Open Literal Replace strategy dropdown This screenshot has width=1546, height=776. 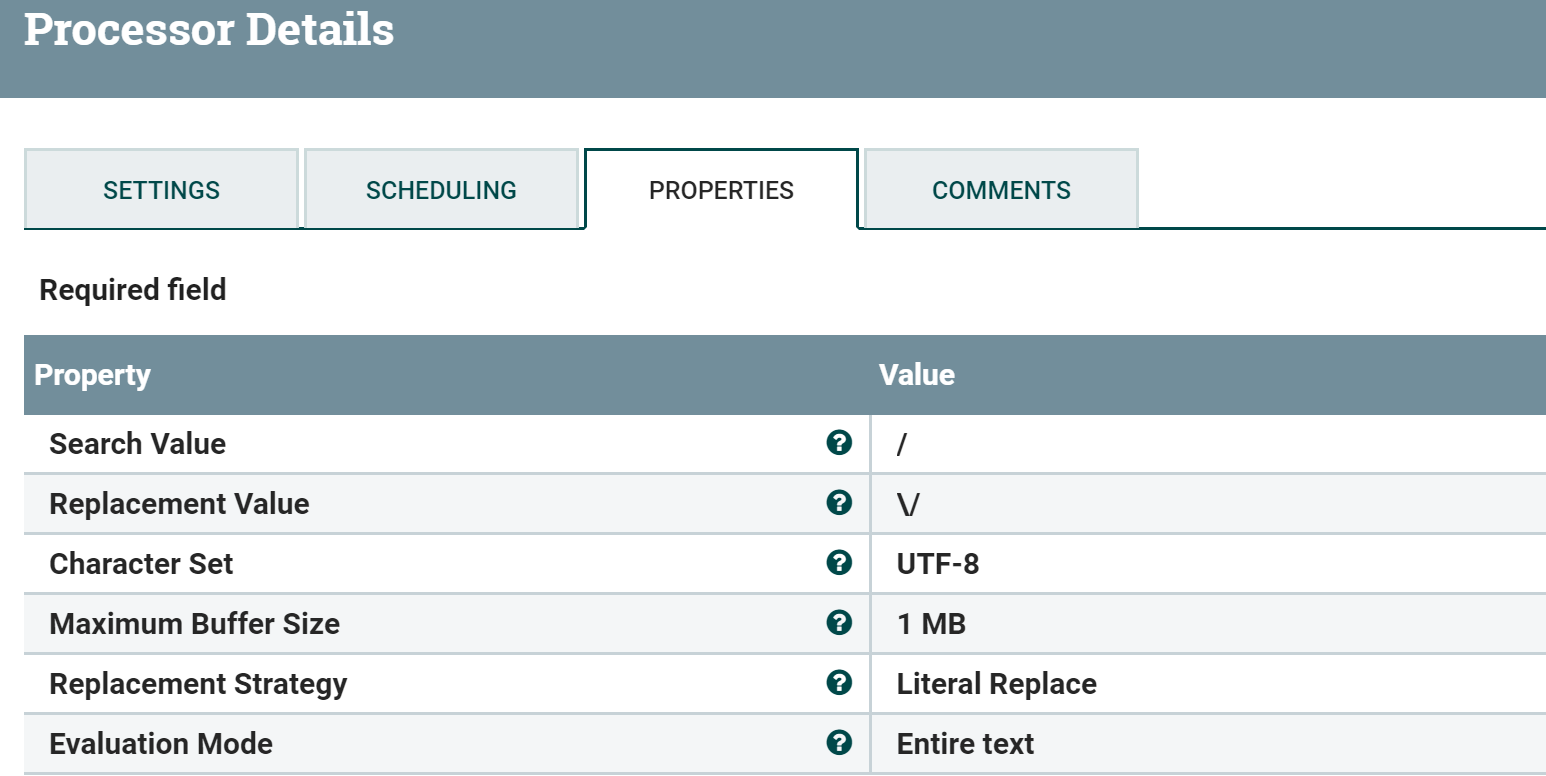(x=996, y=684)
